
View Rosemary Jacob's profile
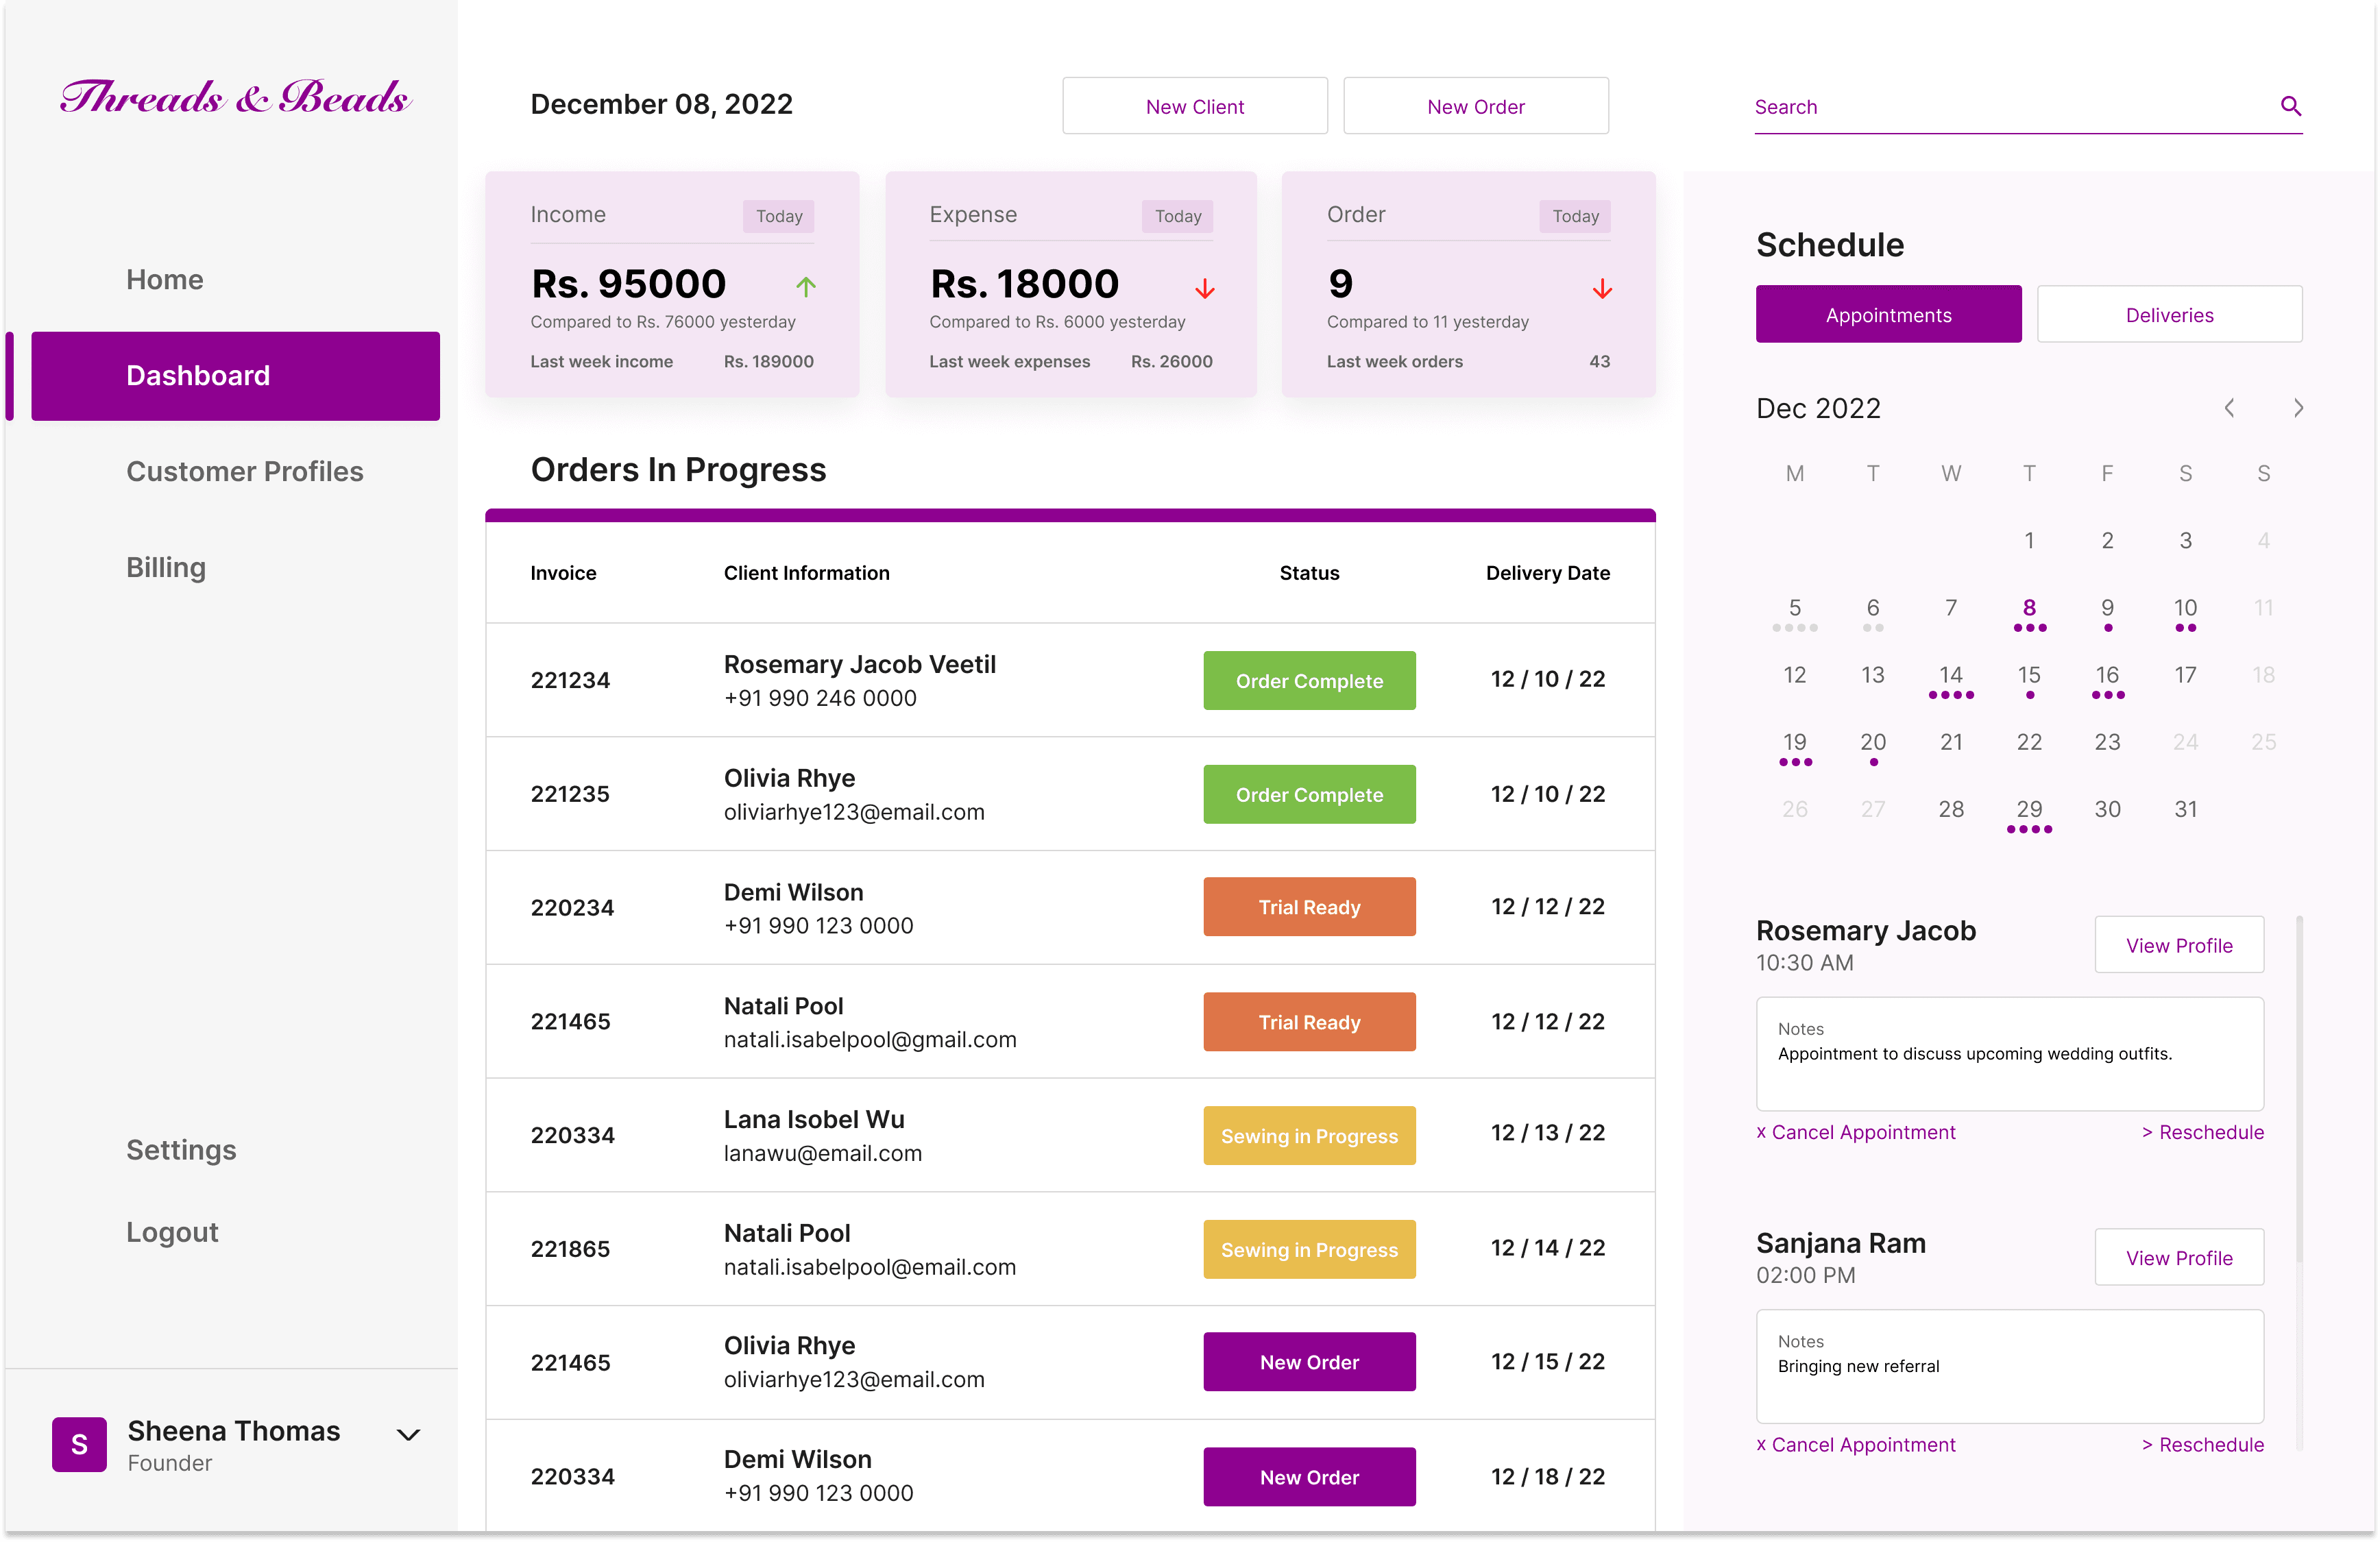tap(2178, 945)
